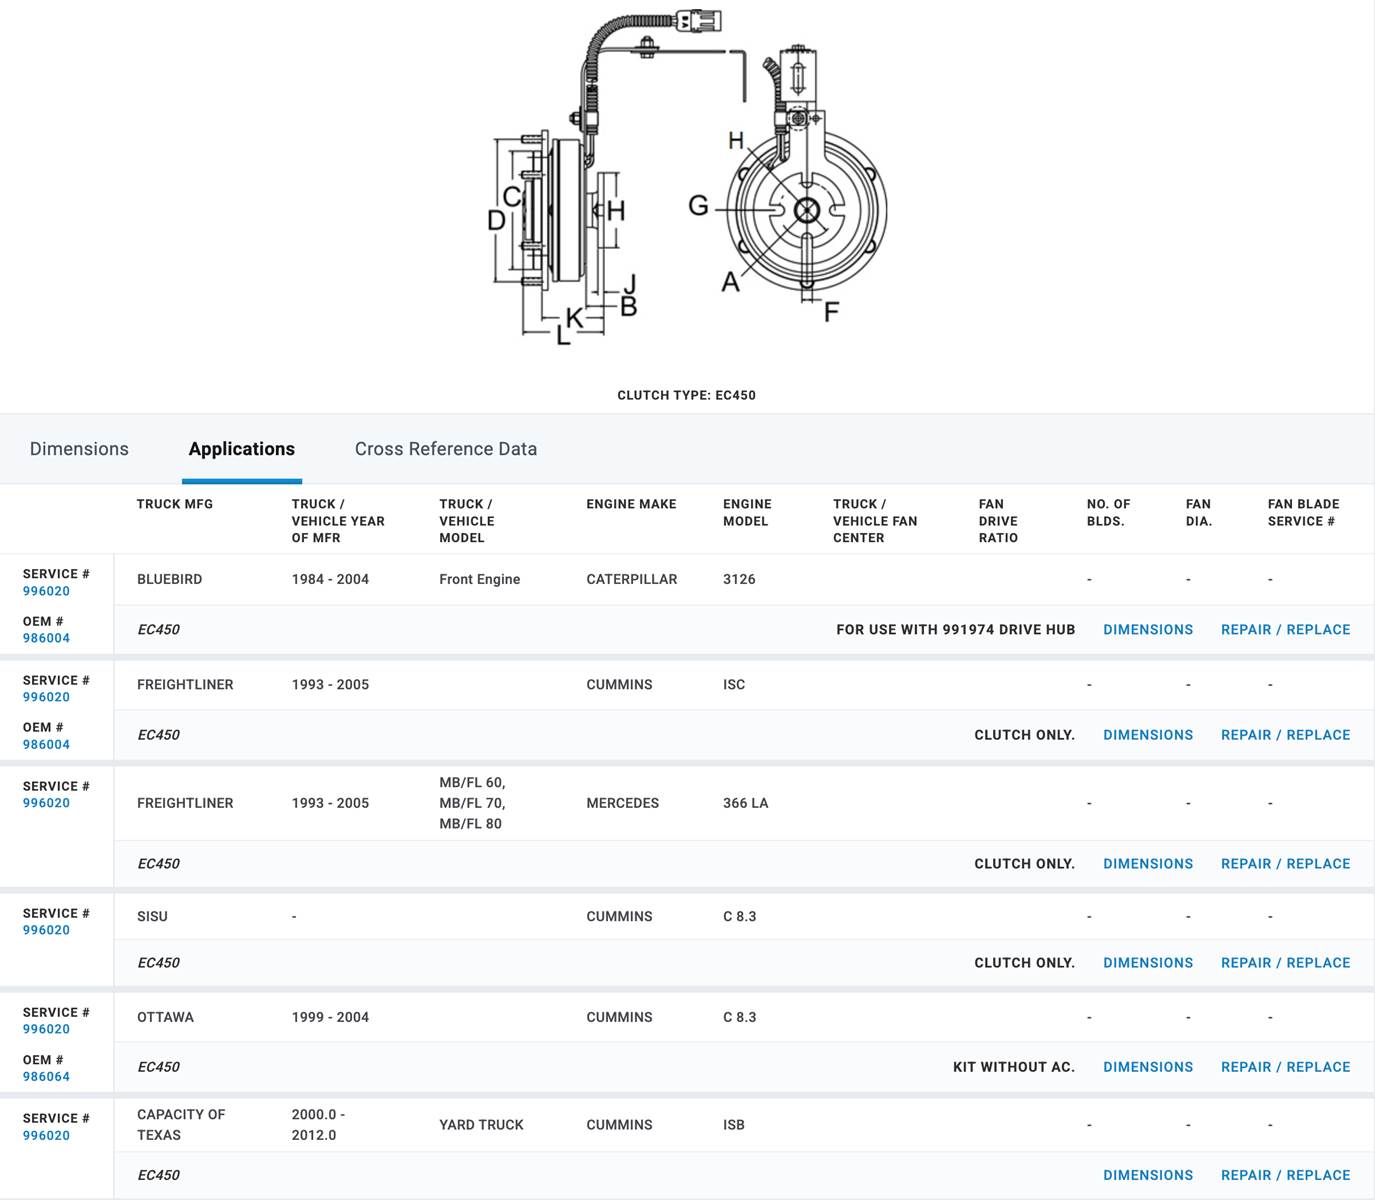Open OEM 986004 for Freightliner Cummins ISC
Image resolution: width=1375 pixels, height=1200 pixels.
[46, 744]
